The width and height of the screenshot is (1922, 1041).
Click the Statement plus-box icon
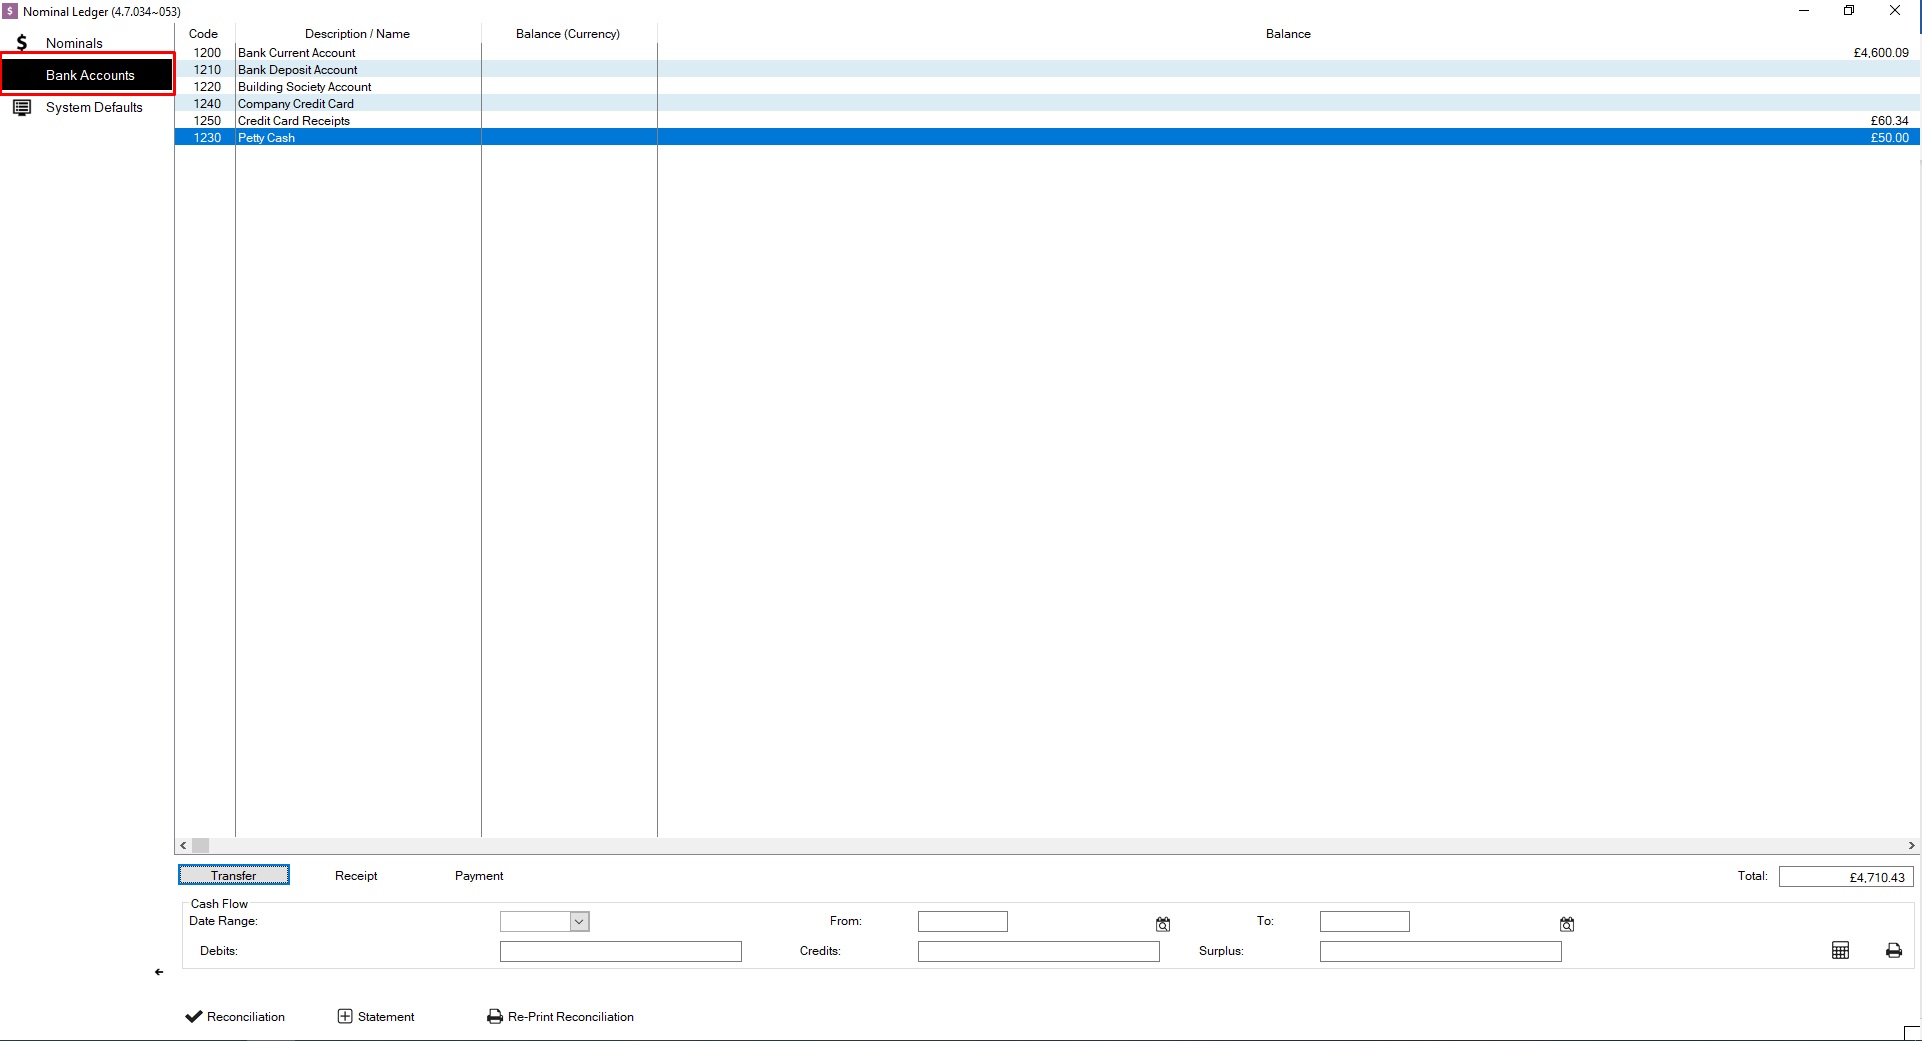pyautogui.click(x=345, y=1016)
